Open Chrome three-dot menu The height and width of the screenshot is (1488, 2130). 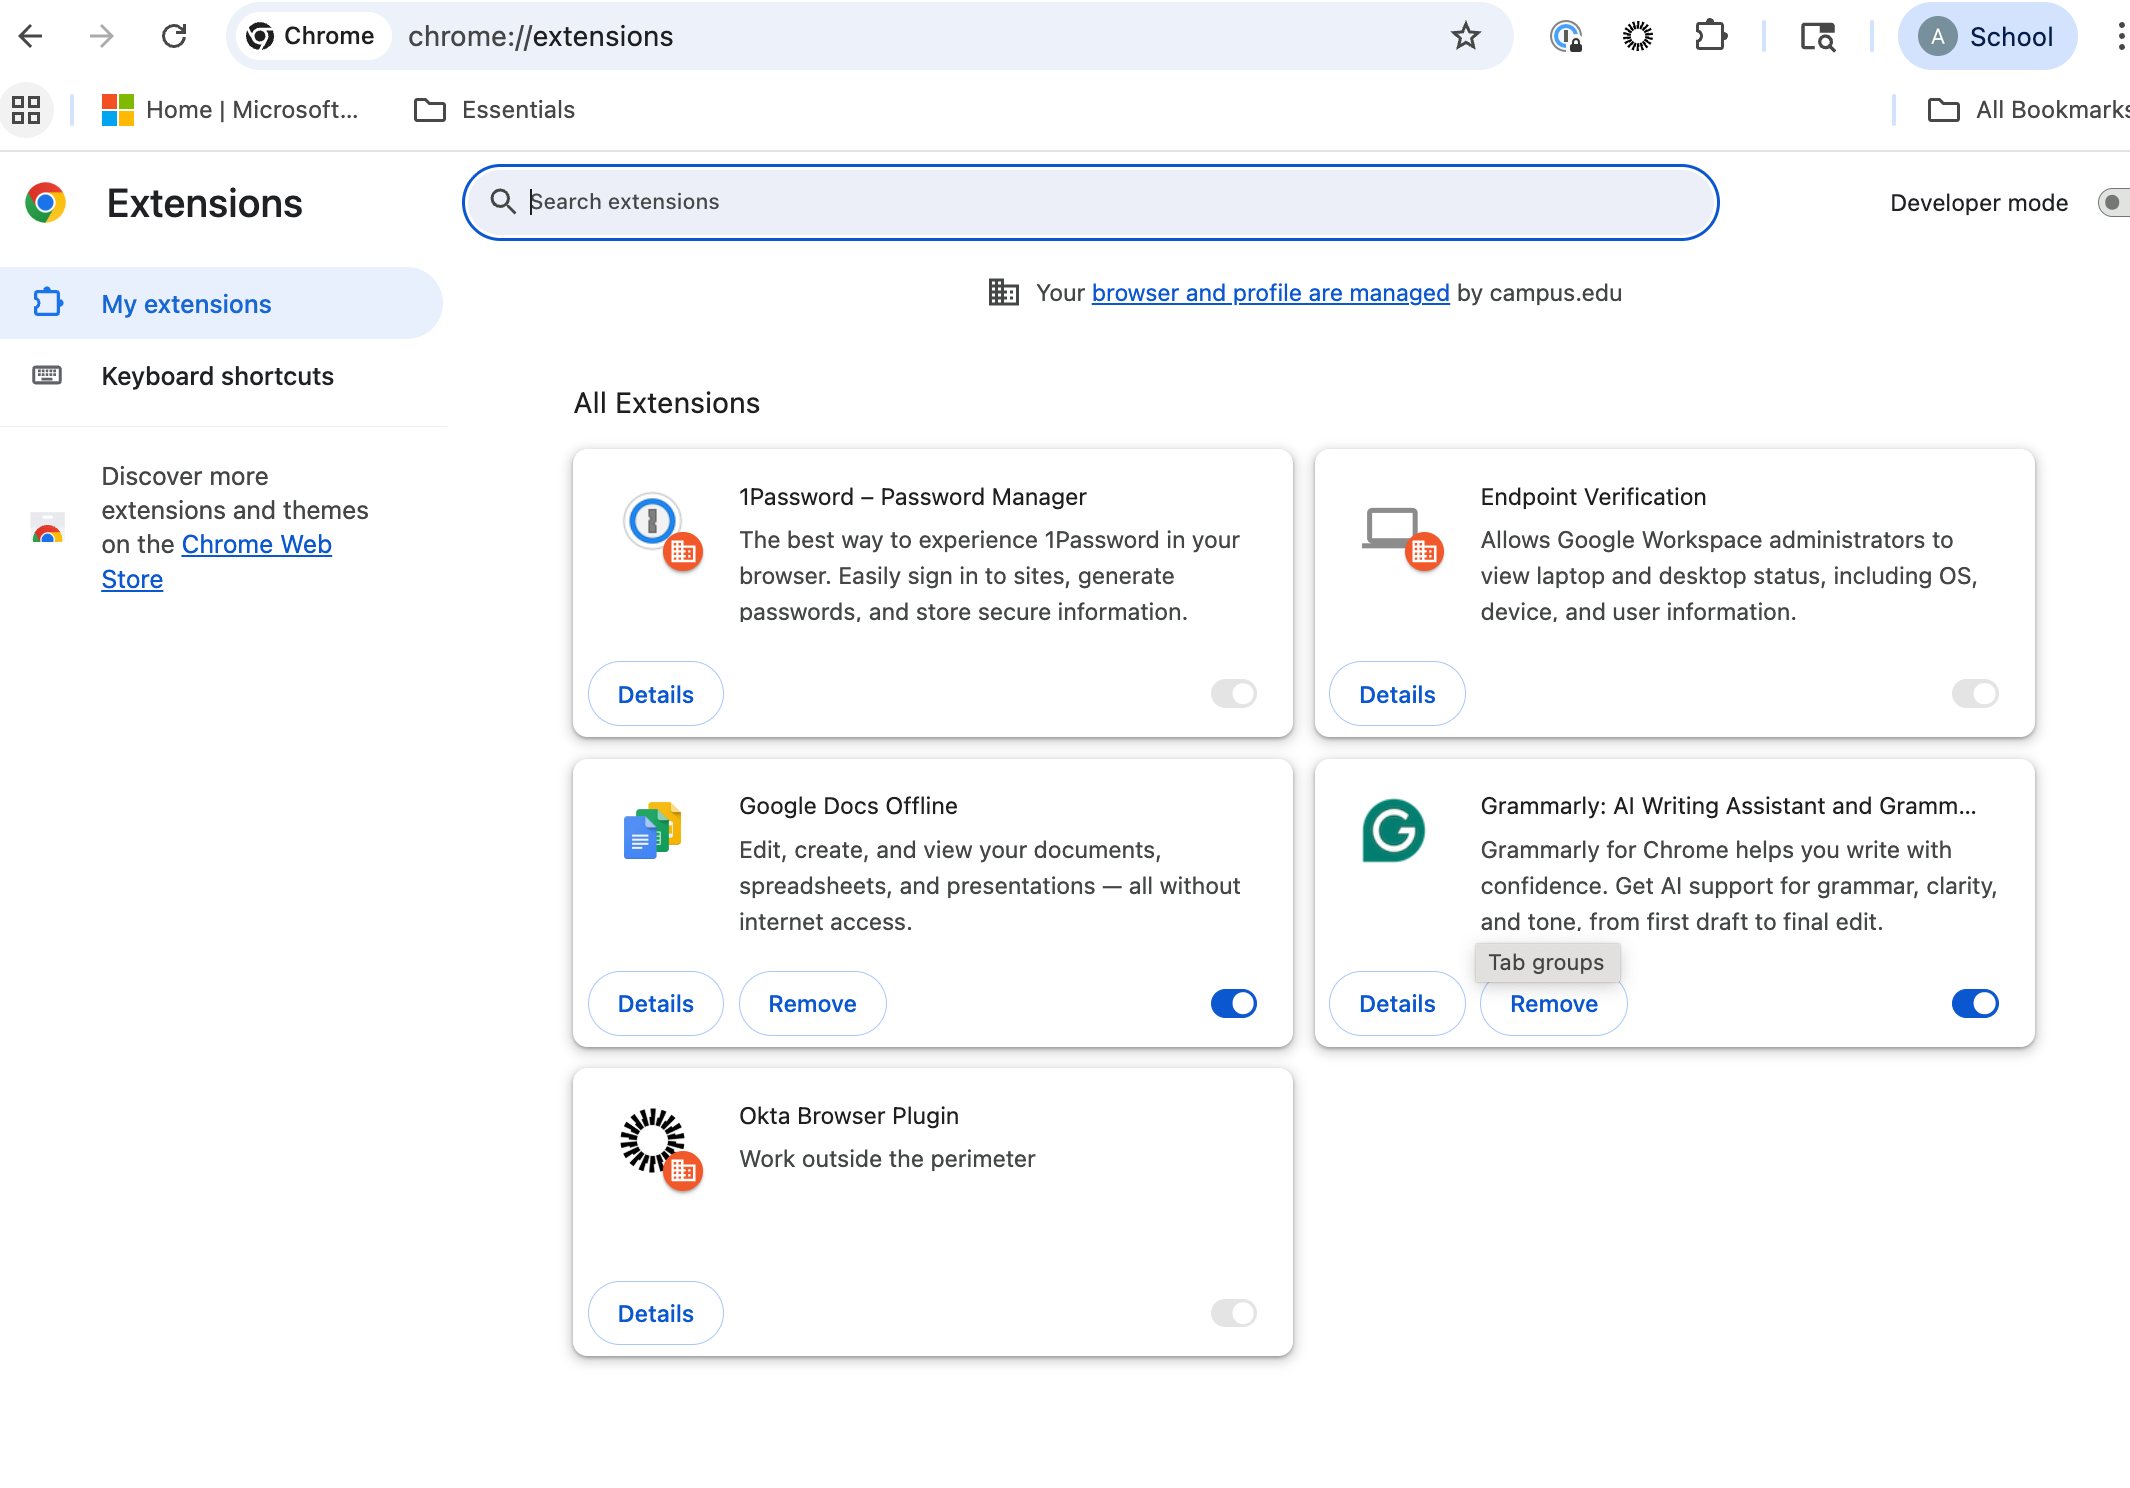[2119, 37]
